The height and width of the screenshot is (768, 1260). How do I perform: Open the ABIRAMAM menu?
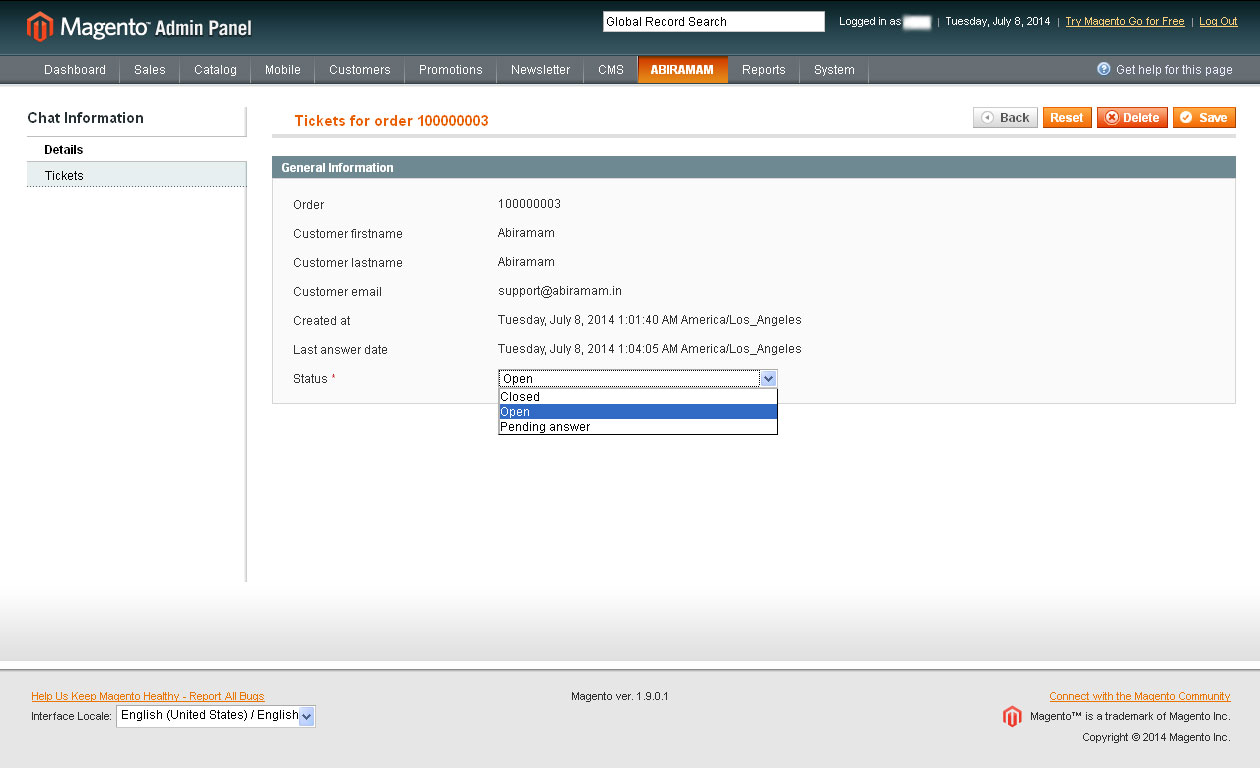[682, 70]
